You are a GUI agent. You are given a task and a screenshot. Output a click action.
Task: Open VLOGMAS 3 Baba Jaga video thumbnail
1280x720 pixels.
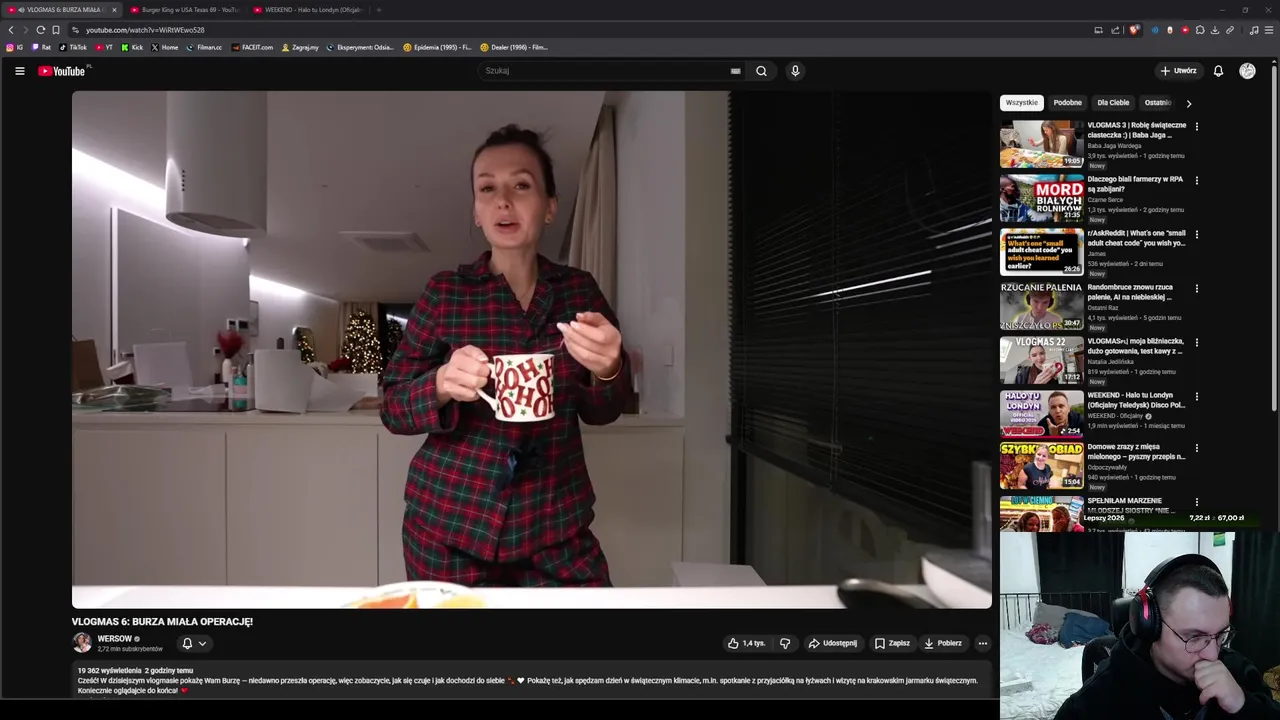pos(1041,144)
